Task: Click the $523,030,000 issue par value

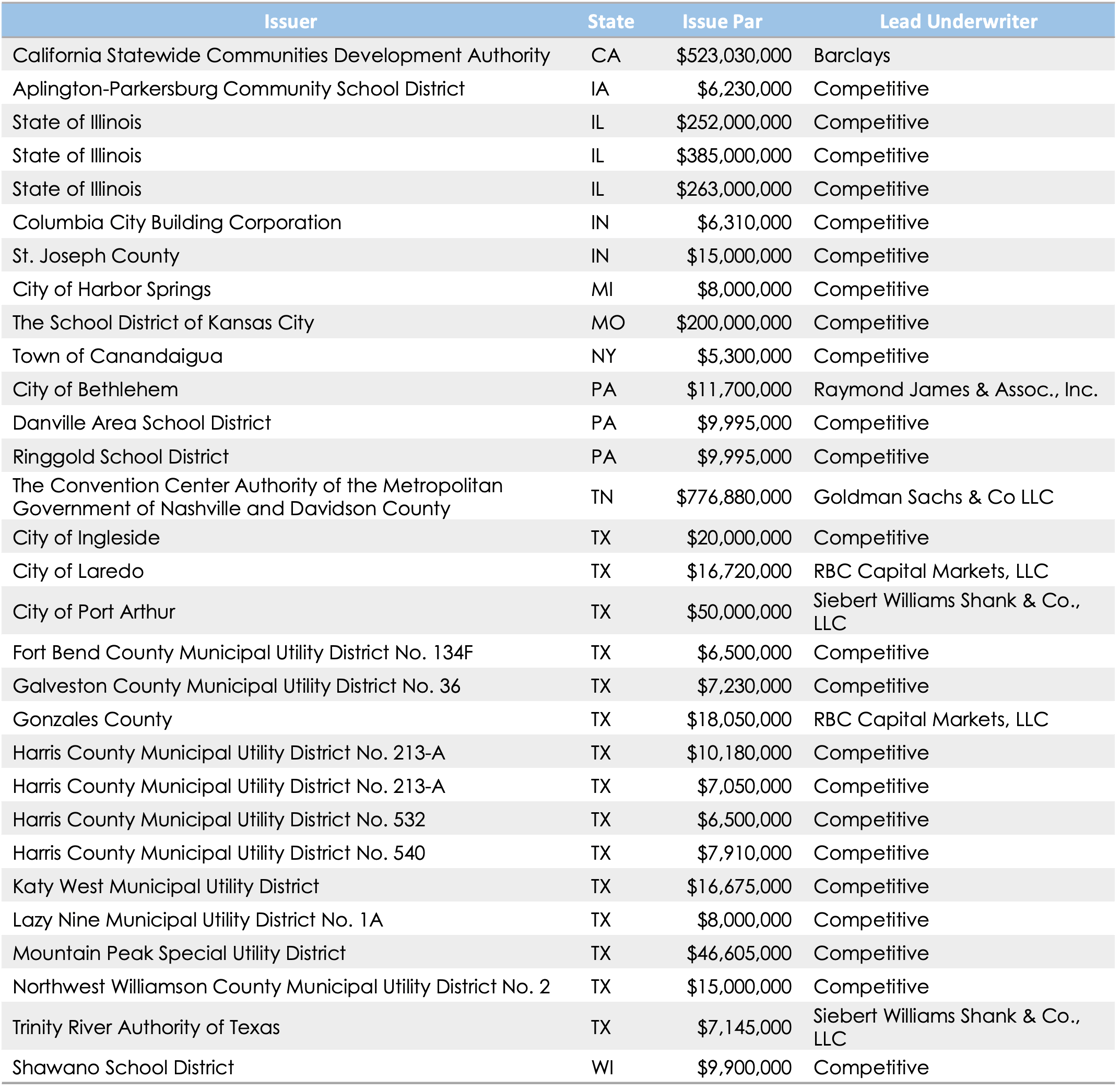Action: (x=734, y=55)
